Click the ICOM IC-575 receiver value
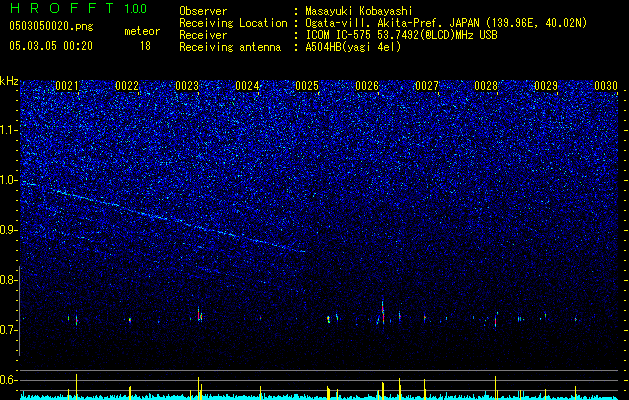This screenshot has width=629, height=400. [401, 35]
